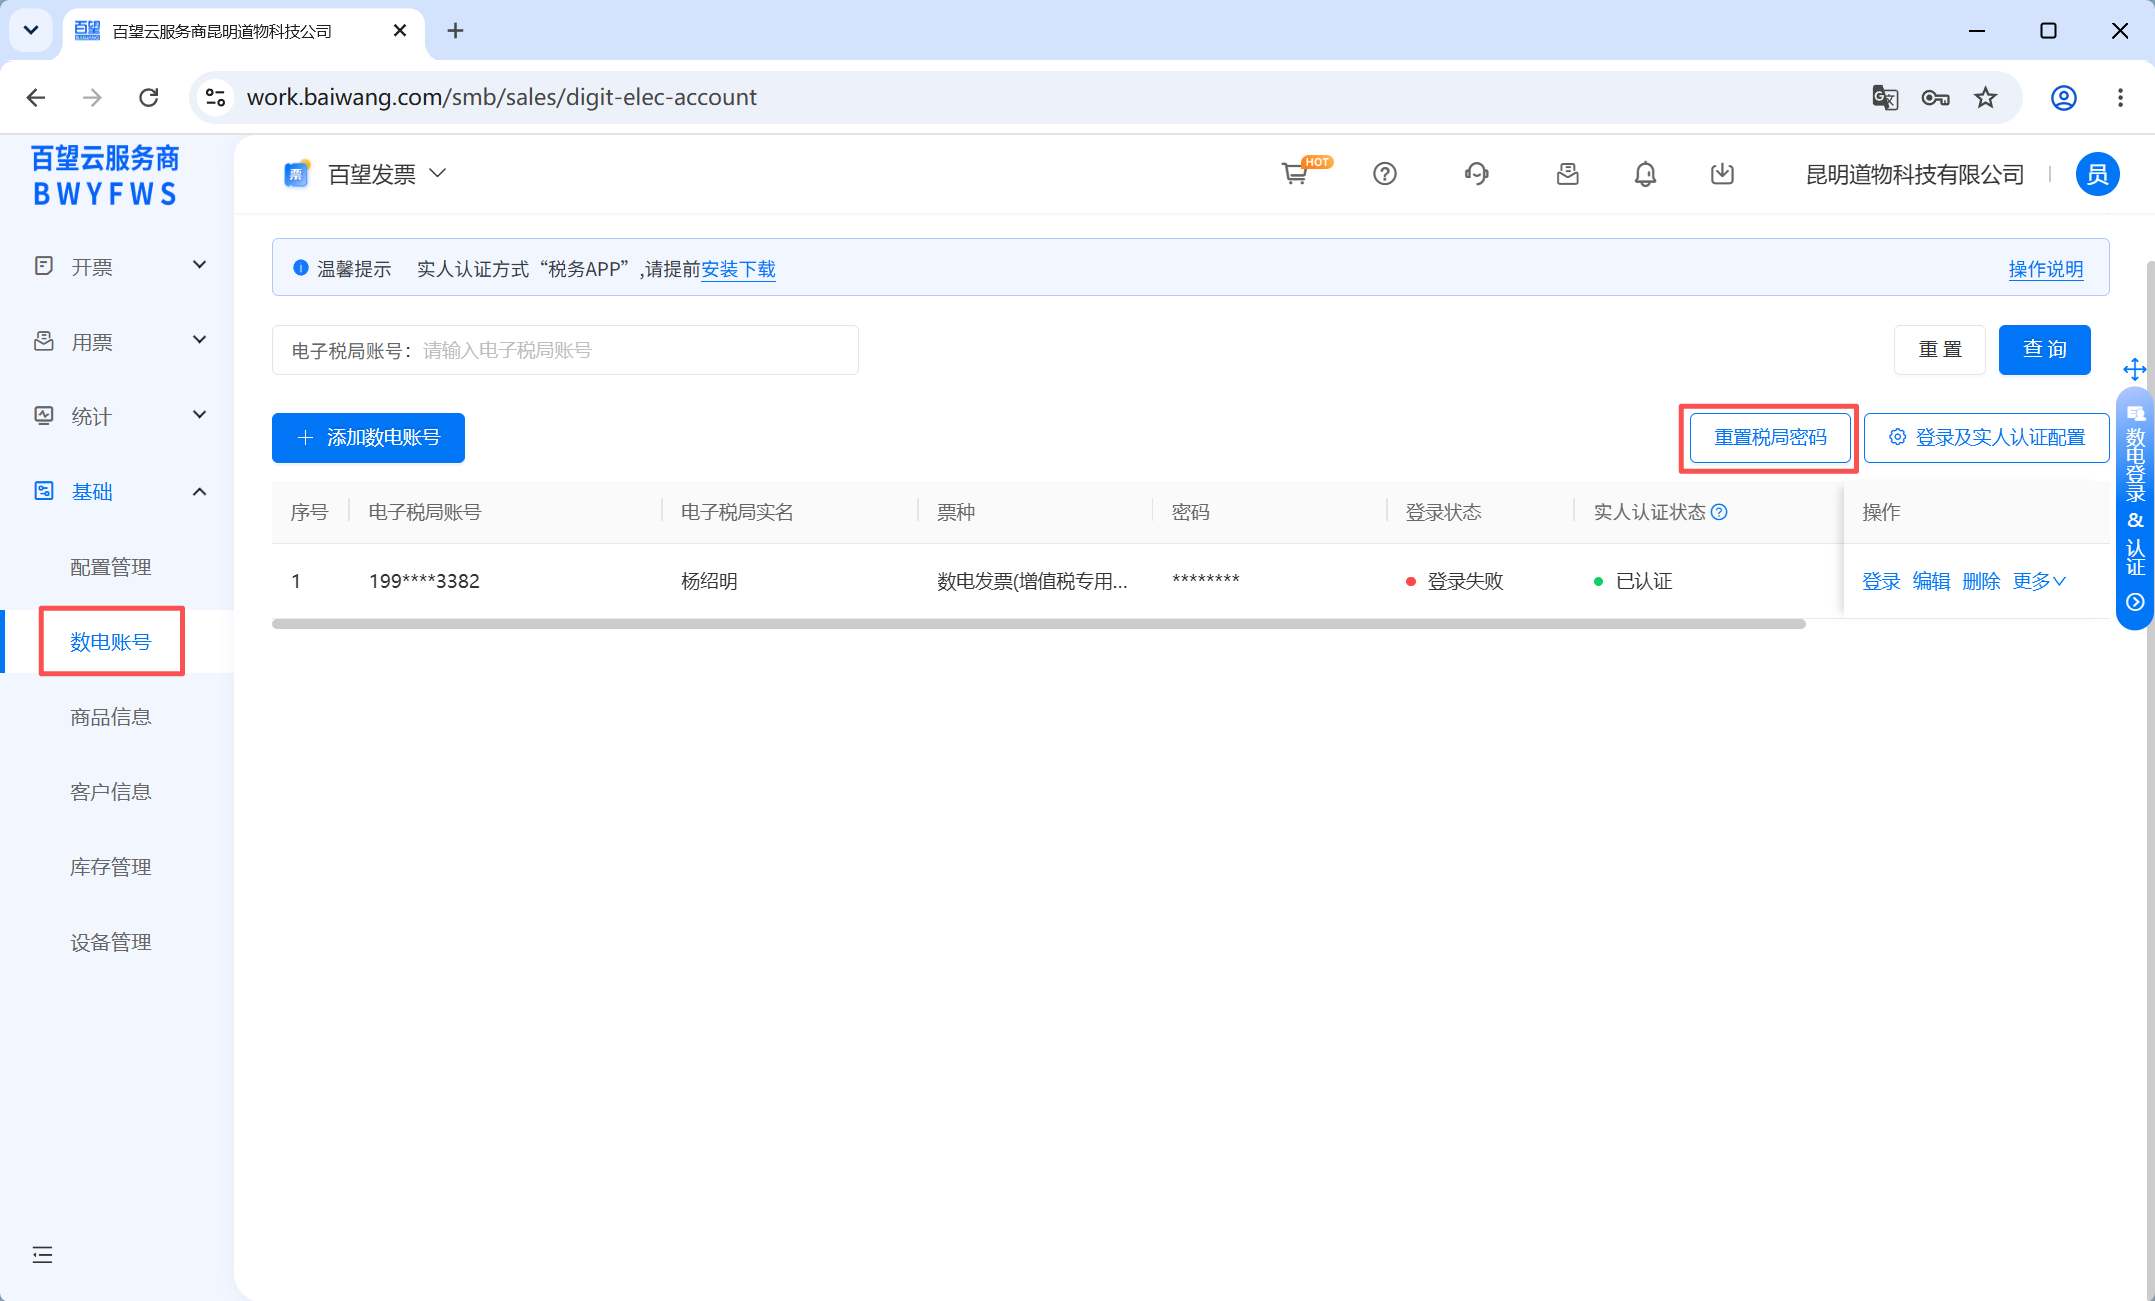This screenshot has width=2155, height=1301.
Task: Collapse the sidebar menu icon
Action: (42, 1255)
